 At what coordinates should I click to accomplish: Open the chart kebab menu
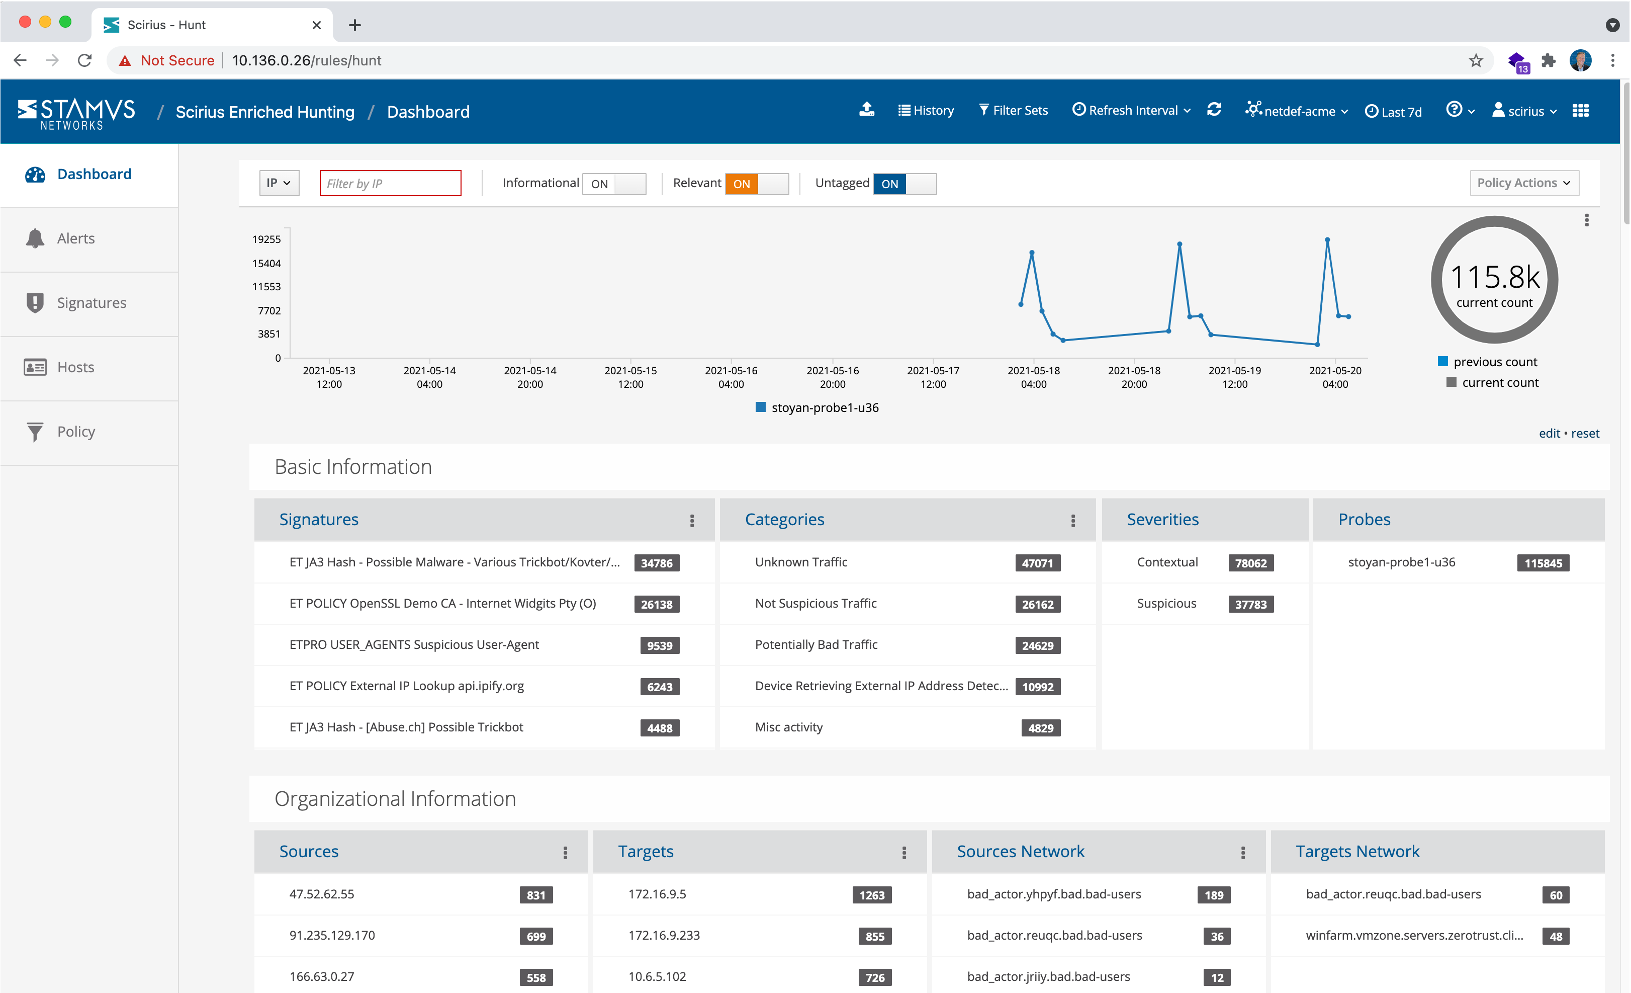pos(1587,220)
